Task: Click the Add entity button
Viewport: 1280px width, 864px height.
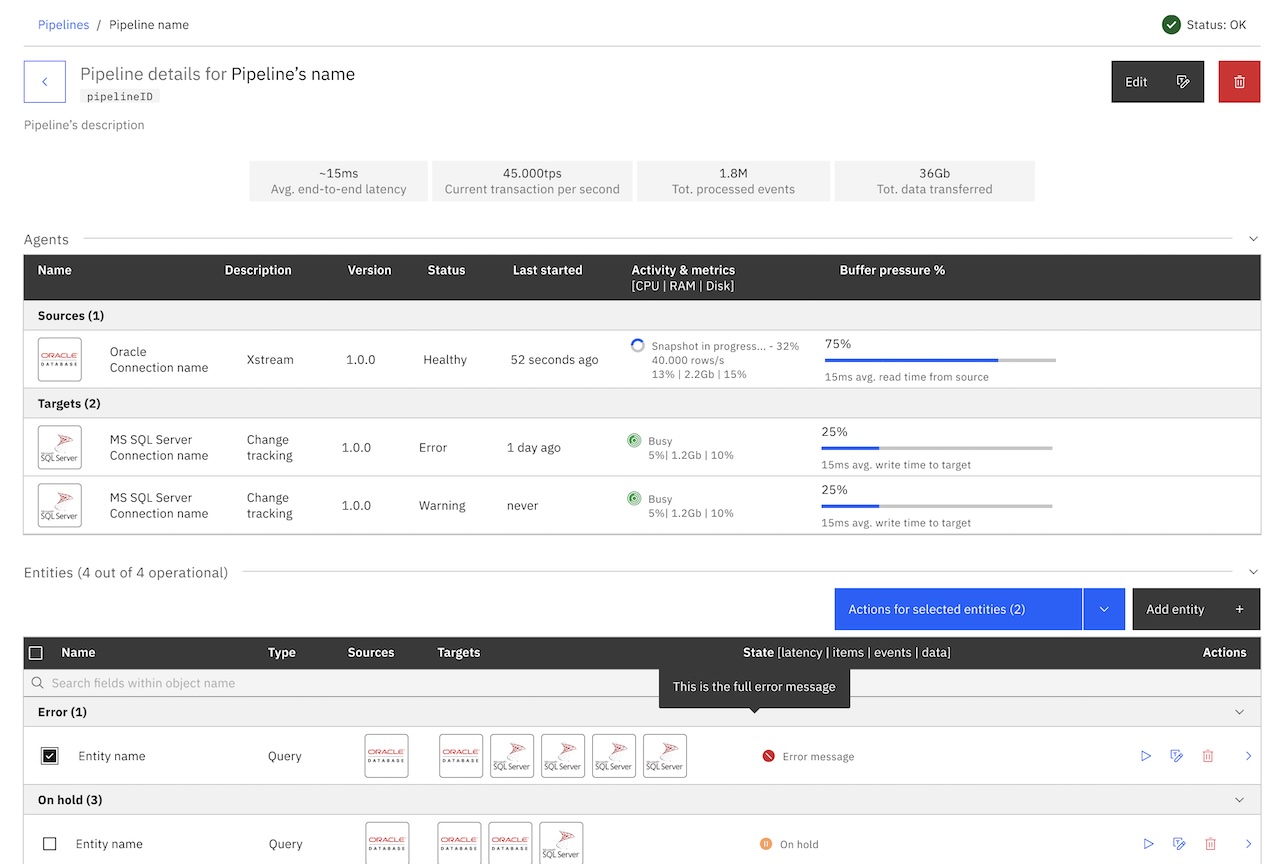Action: point(1196,609)
